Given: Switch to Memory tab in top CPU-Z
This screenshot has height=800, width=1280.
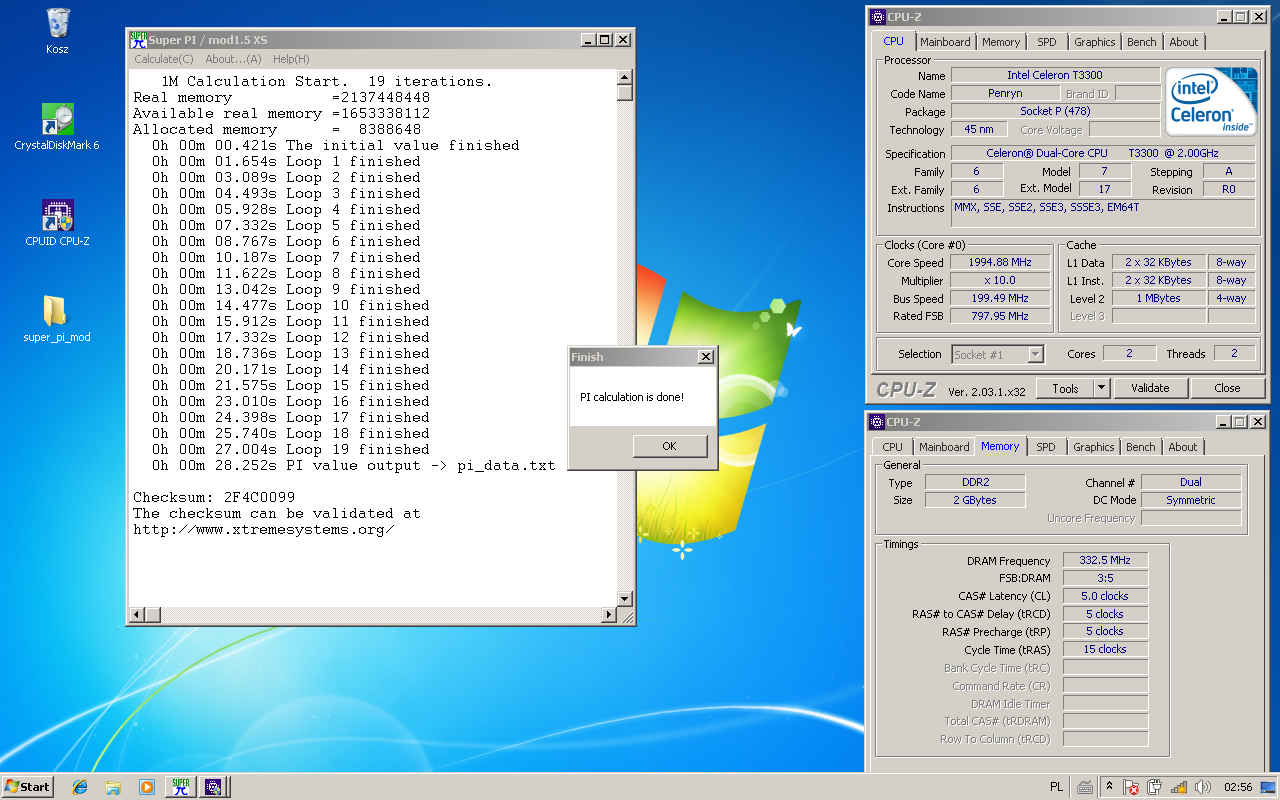Looking at the screenshot, I should coord(1001,42).
